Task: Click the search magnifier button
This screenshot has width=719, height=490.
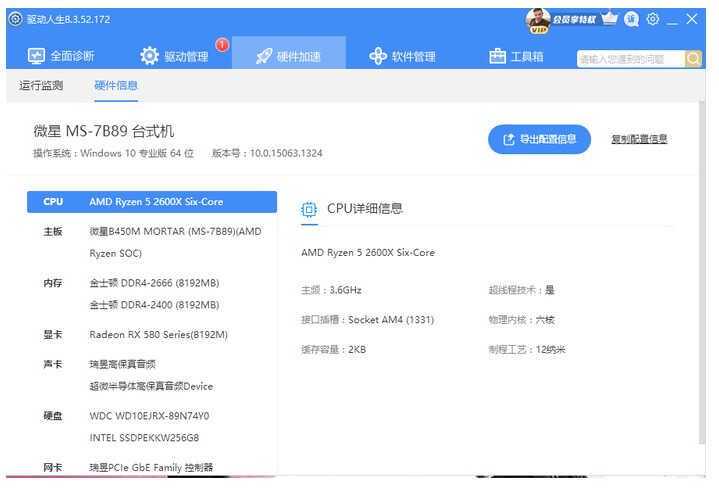Action: tap(693, 59)
